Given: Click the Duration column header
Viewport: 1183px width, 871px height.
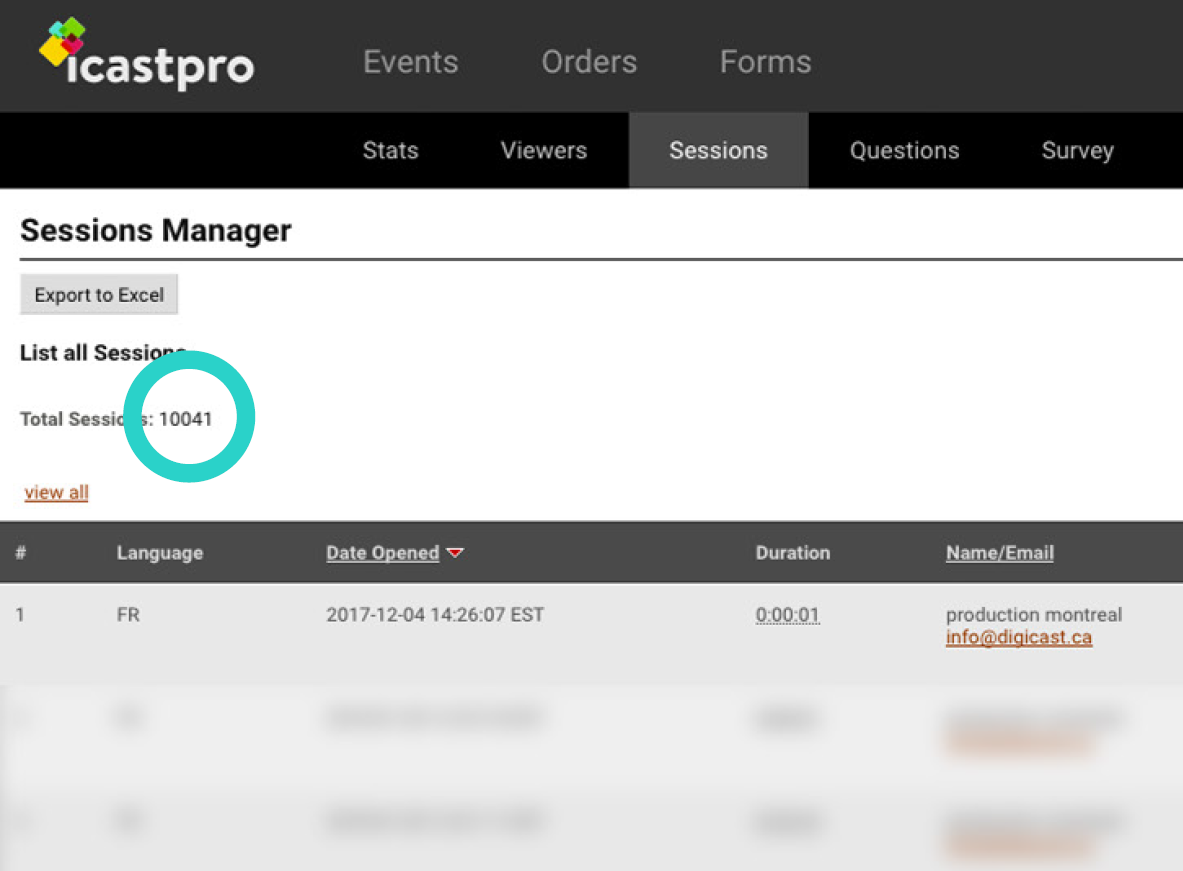Looking at the screenshot, I should 792,553.
